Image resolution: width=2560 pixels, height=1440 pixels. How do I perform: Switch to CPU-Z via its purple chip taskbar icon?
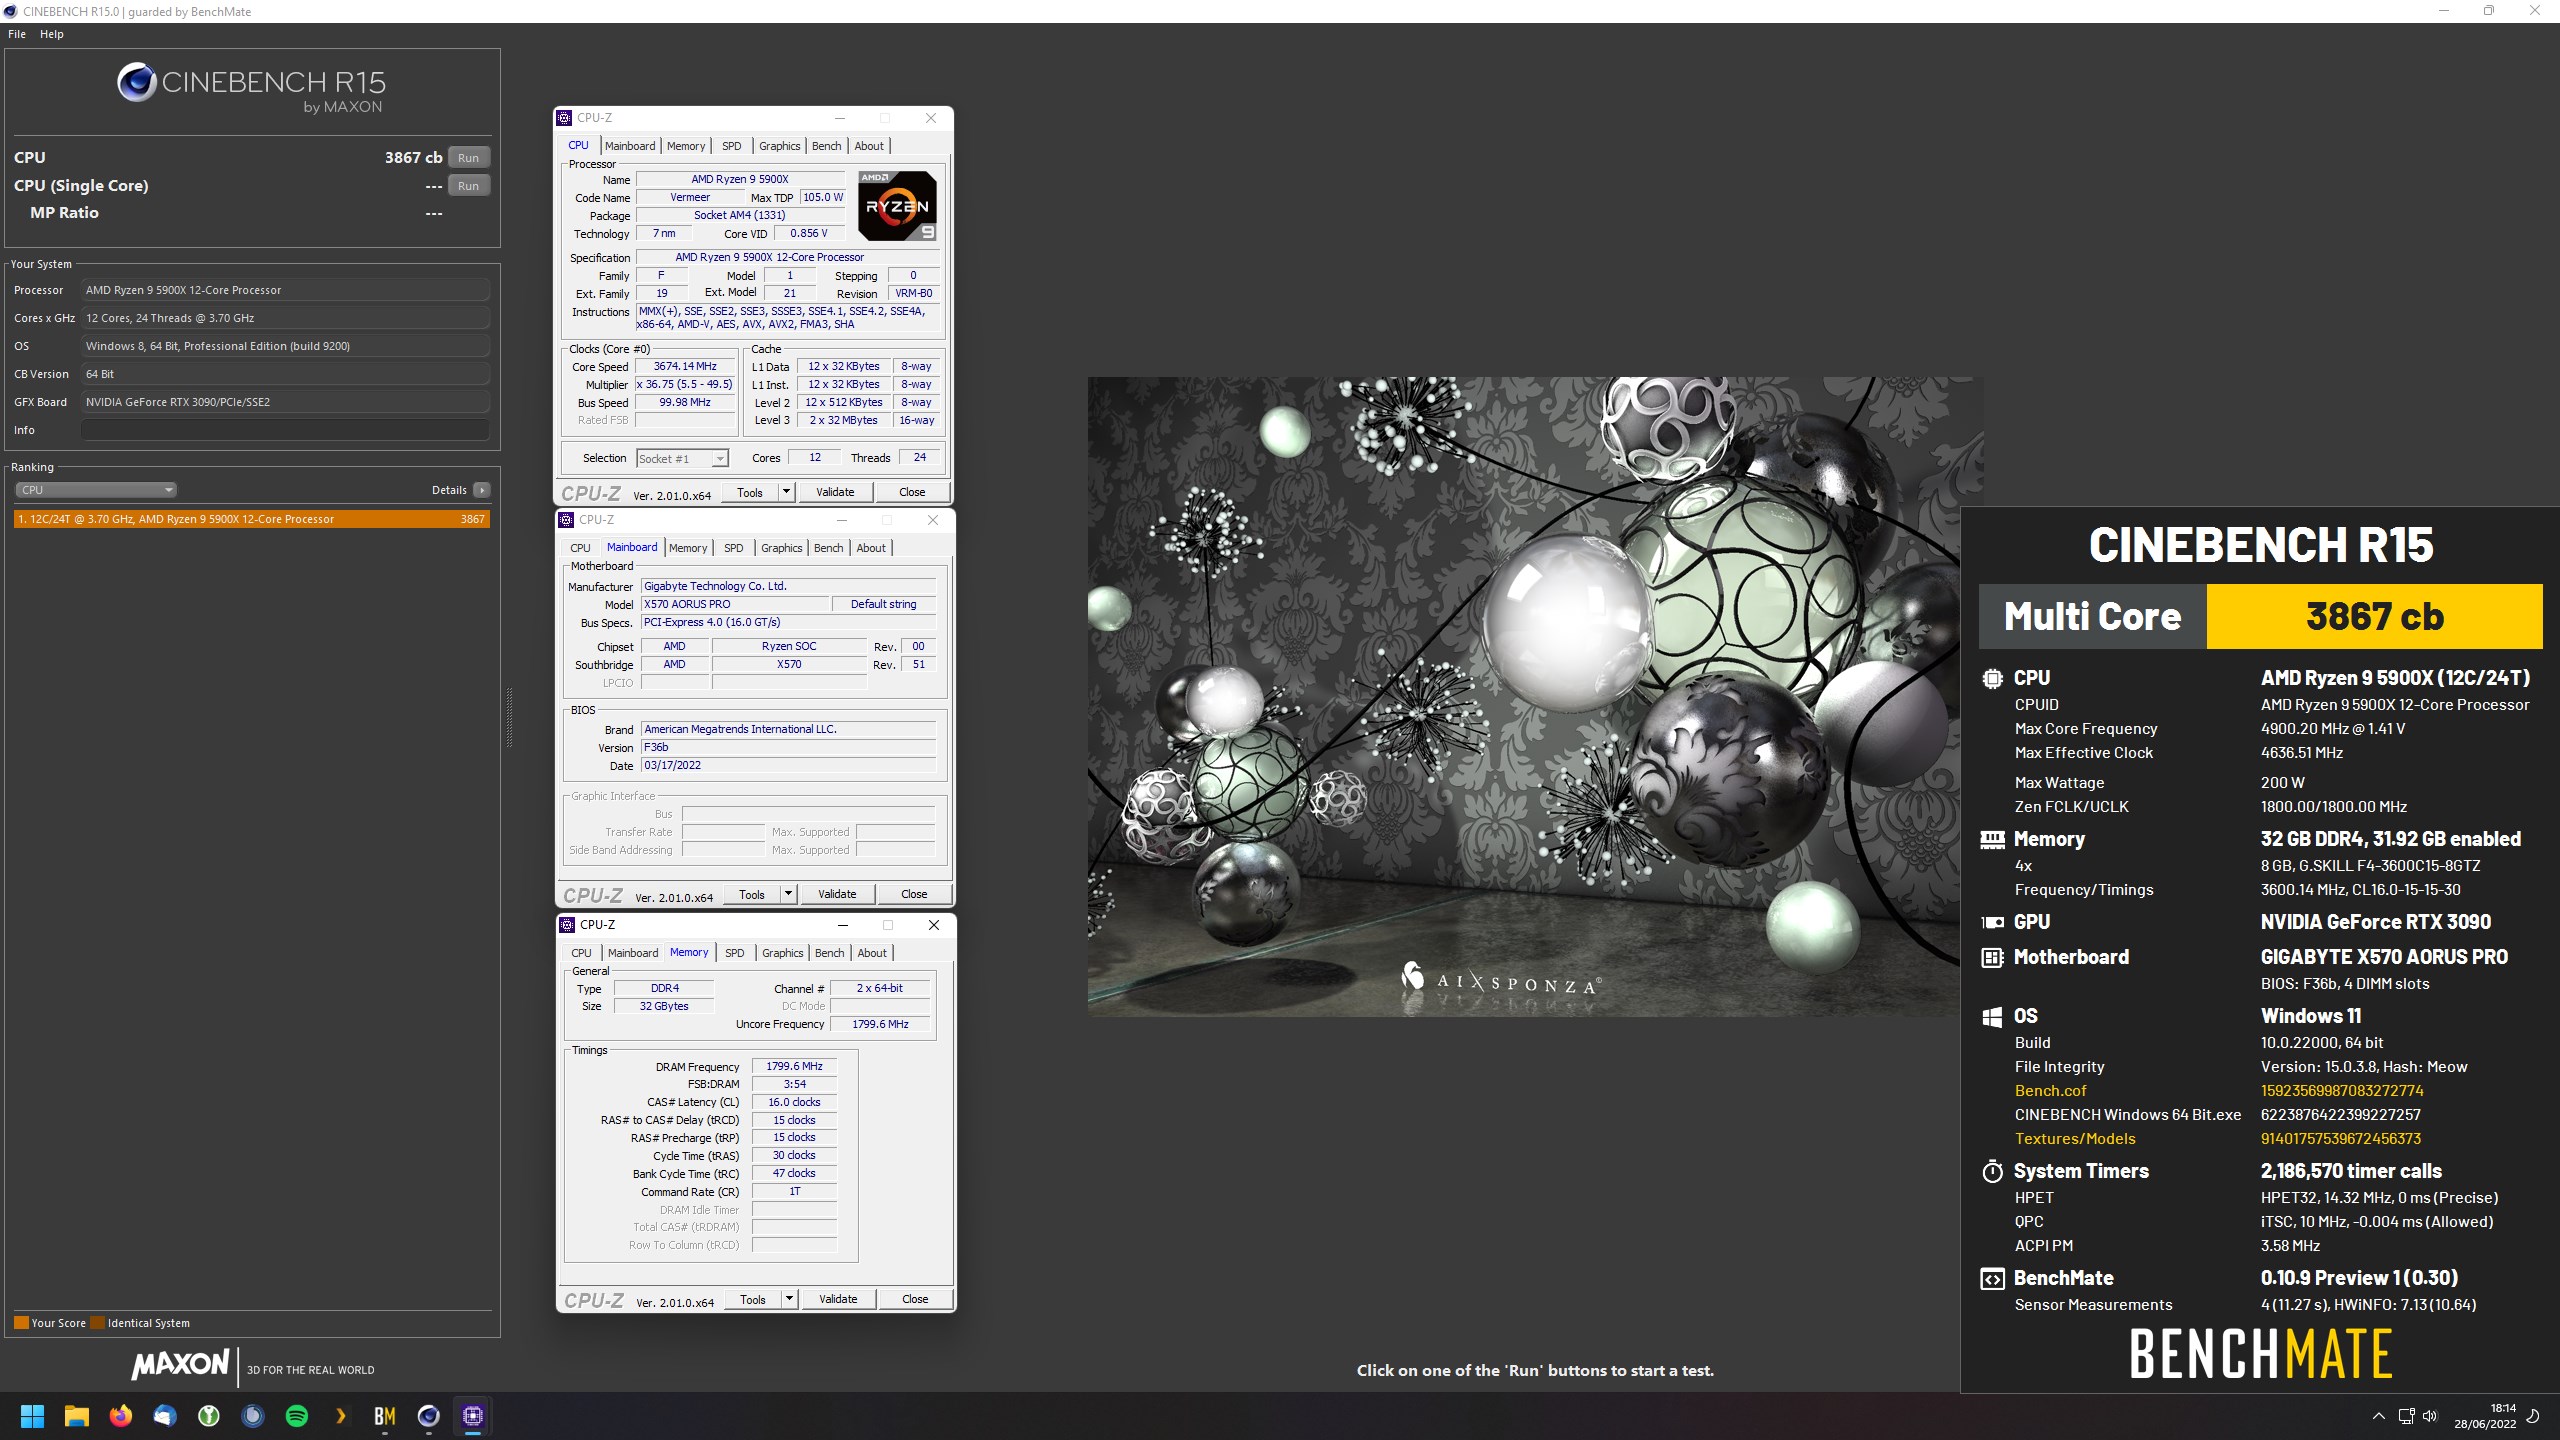pyautogui.click(x=473, y=1416)
